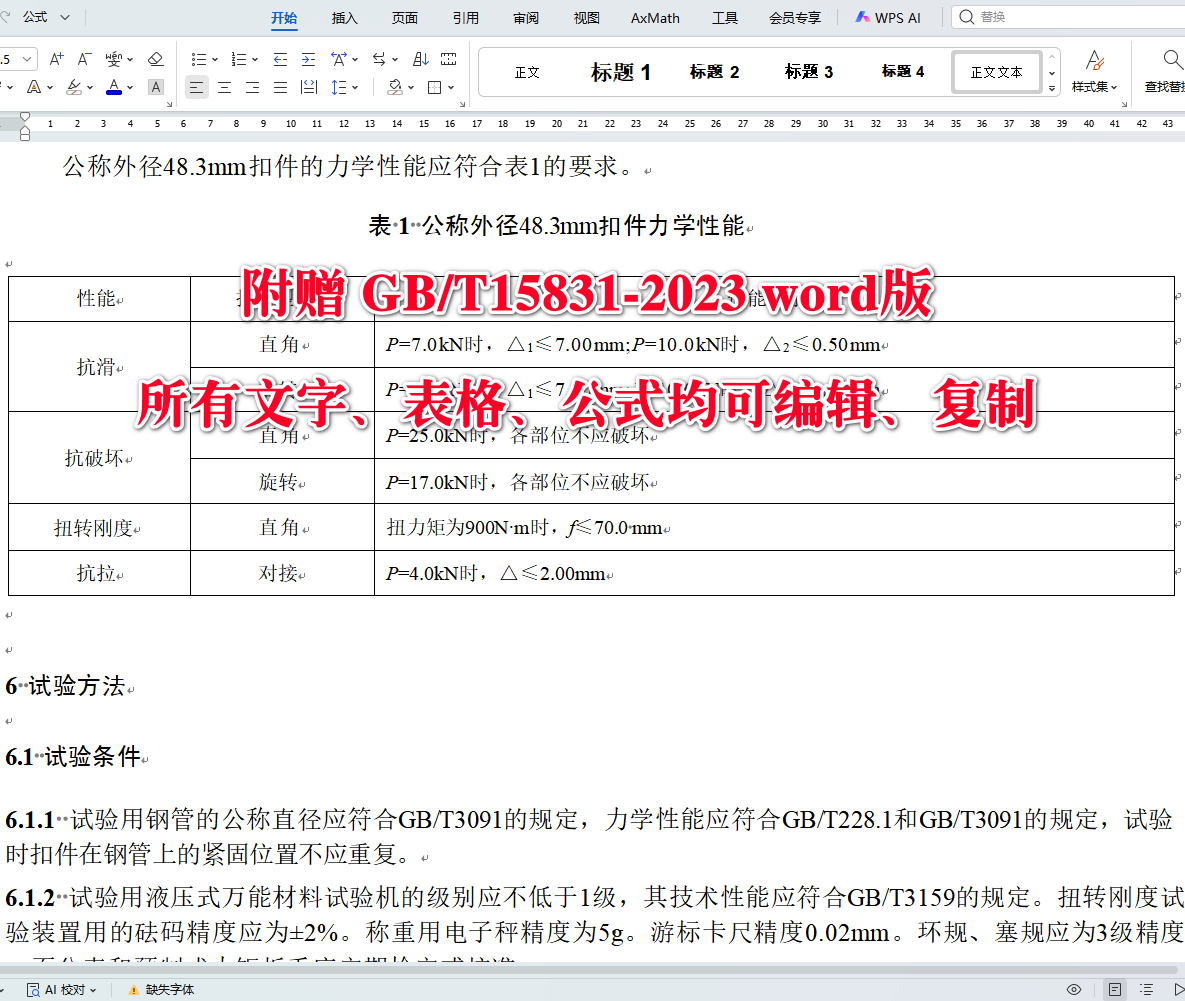Apply center paragraph alignment

tap(225, 87)
